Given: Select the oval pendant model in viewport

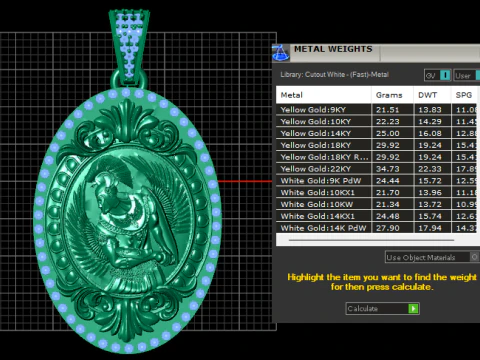Looking at the screenshot, I should click(127, 220).
